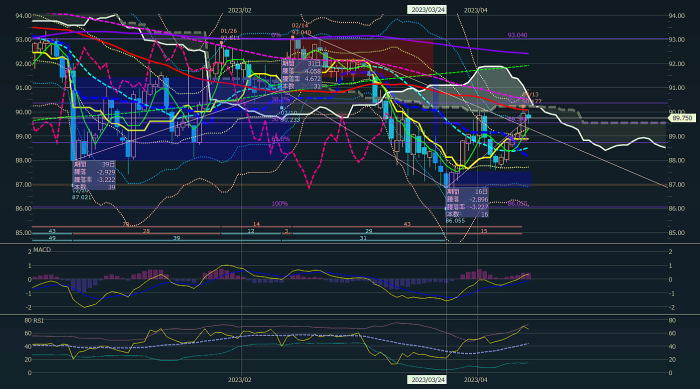Select the highlighted 2023/03/24 date label at bottom

pos(428,380)
